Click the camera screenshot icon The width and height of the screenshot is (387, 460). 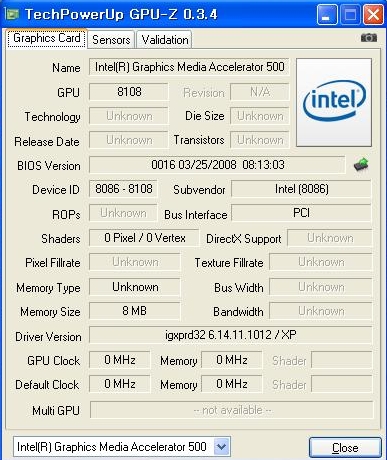pyautogui.click(x=369, y=38)
